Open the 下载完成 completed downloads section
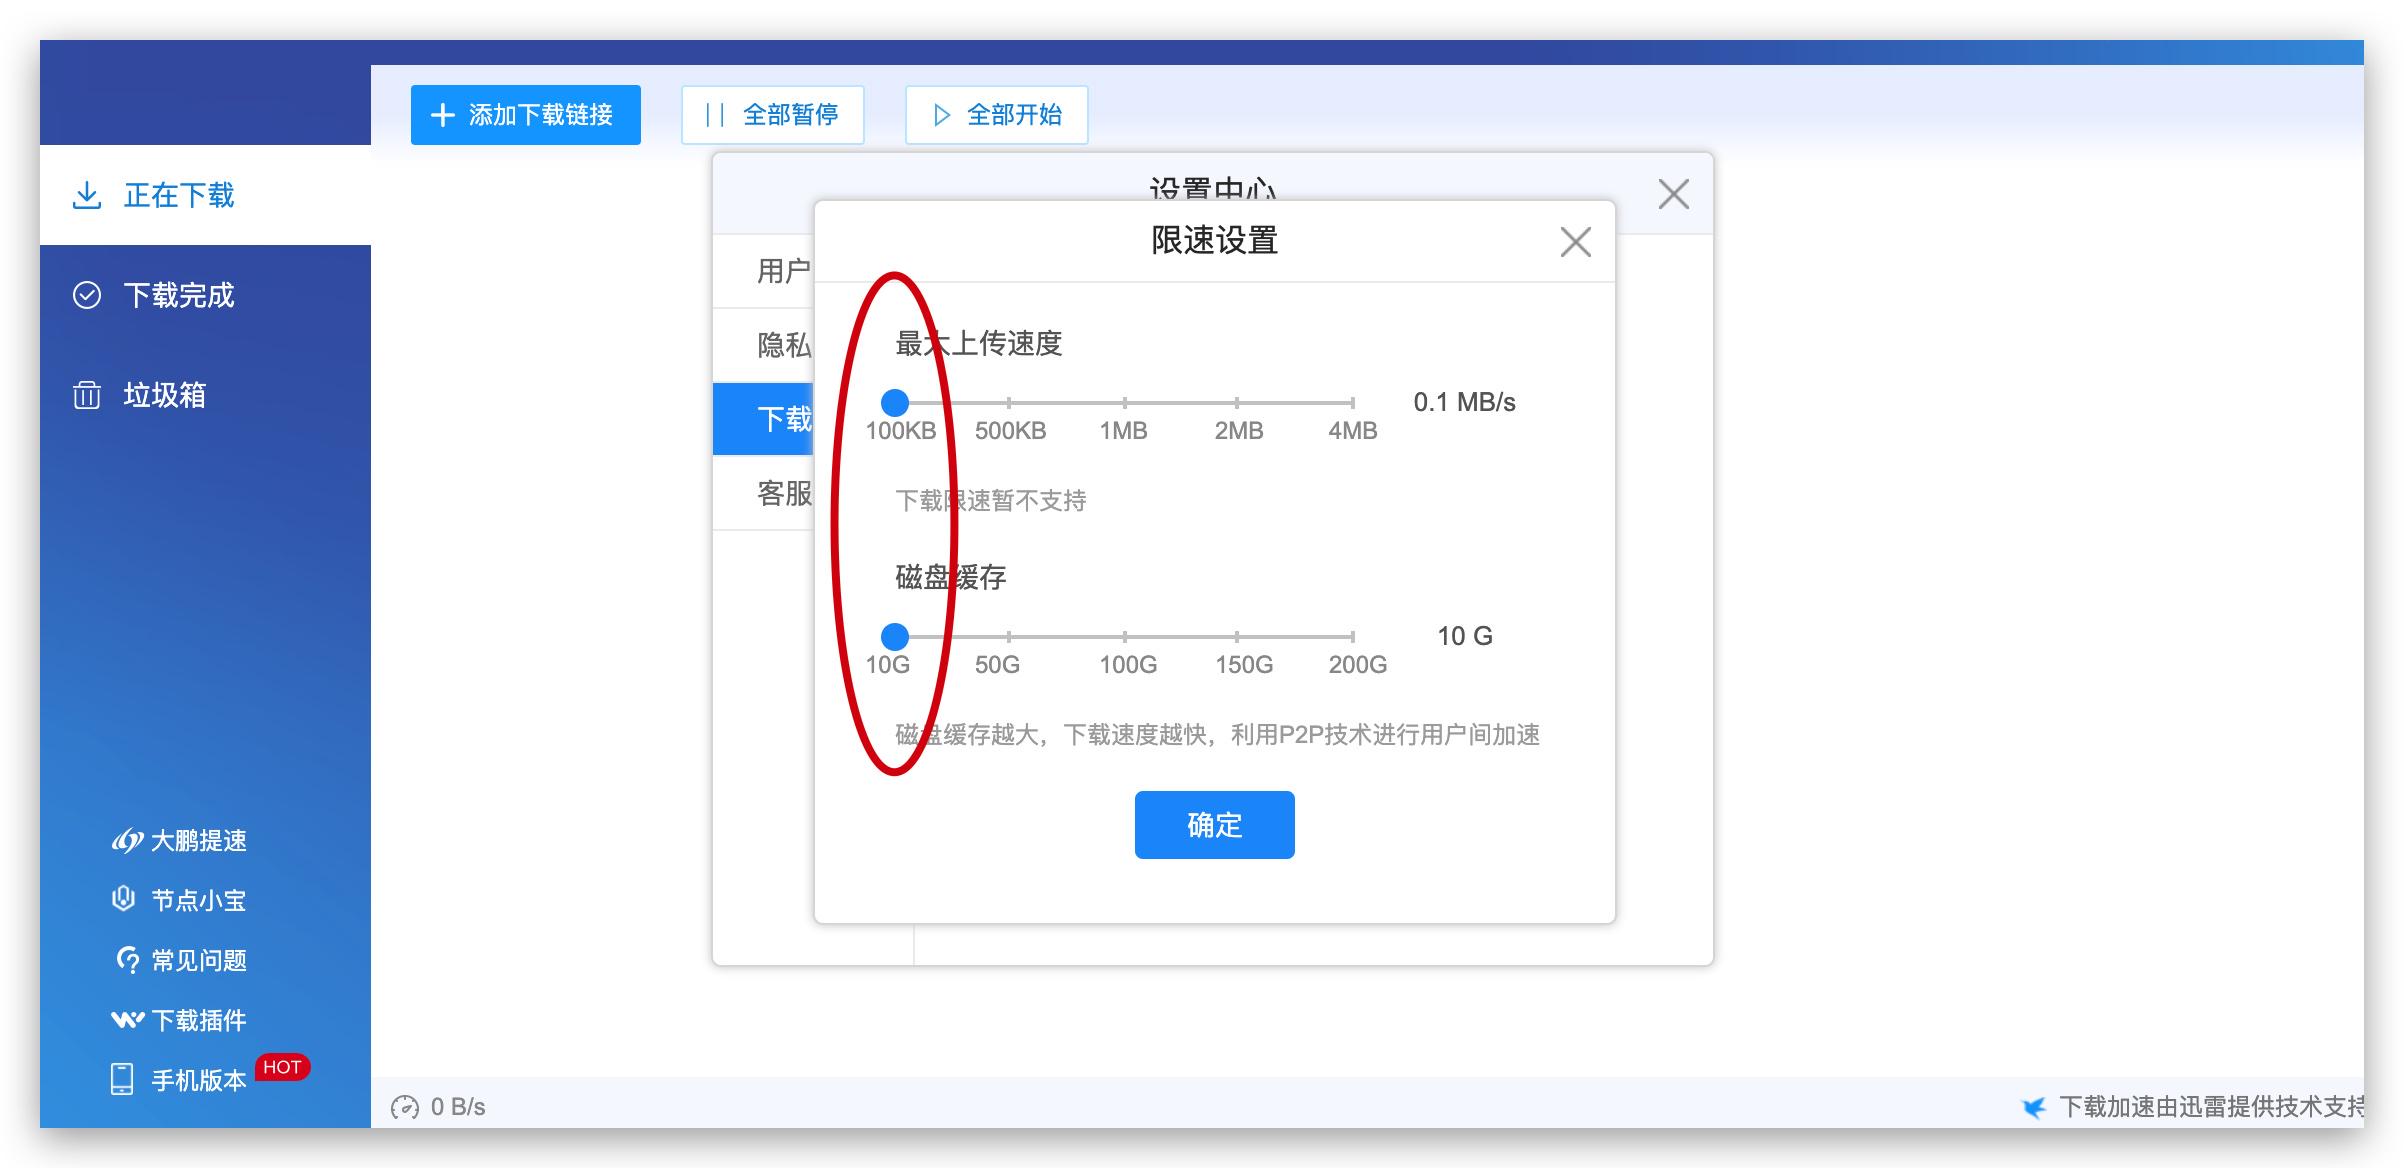The width and height of the screenshot is (2404, 1168). [x=178, y=295]
